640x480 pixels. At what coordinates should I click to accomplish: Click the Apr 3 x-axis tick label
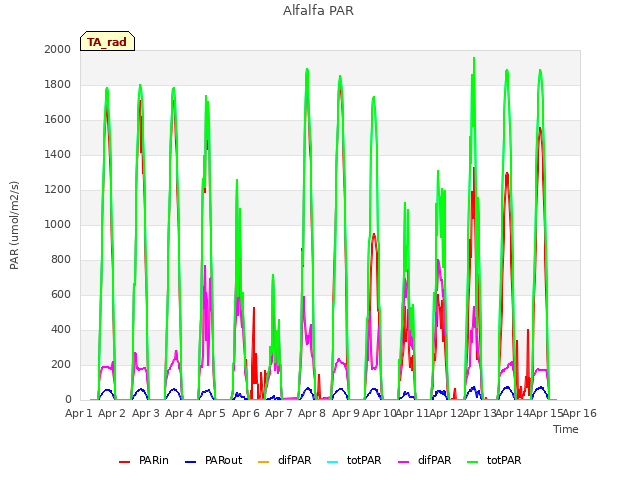tap(146, 413)
